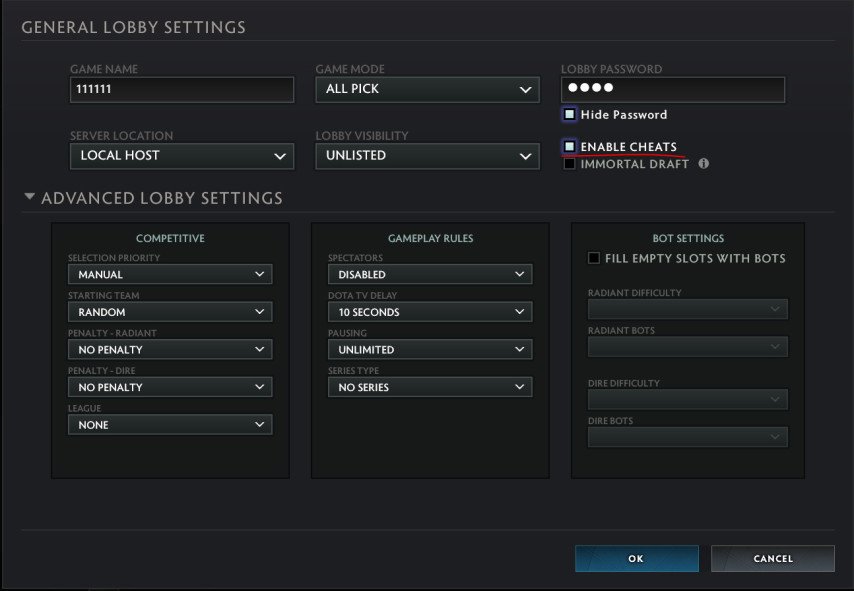The image size is (854, 591).
Task: Open the Server Location dropdown
Action: pos(181,156)
